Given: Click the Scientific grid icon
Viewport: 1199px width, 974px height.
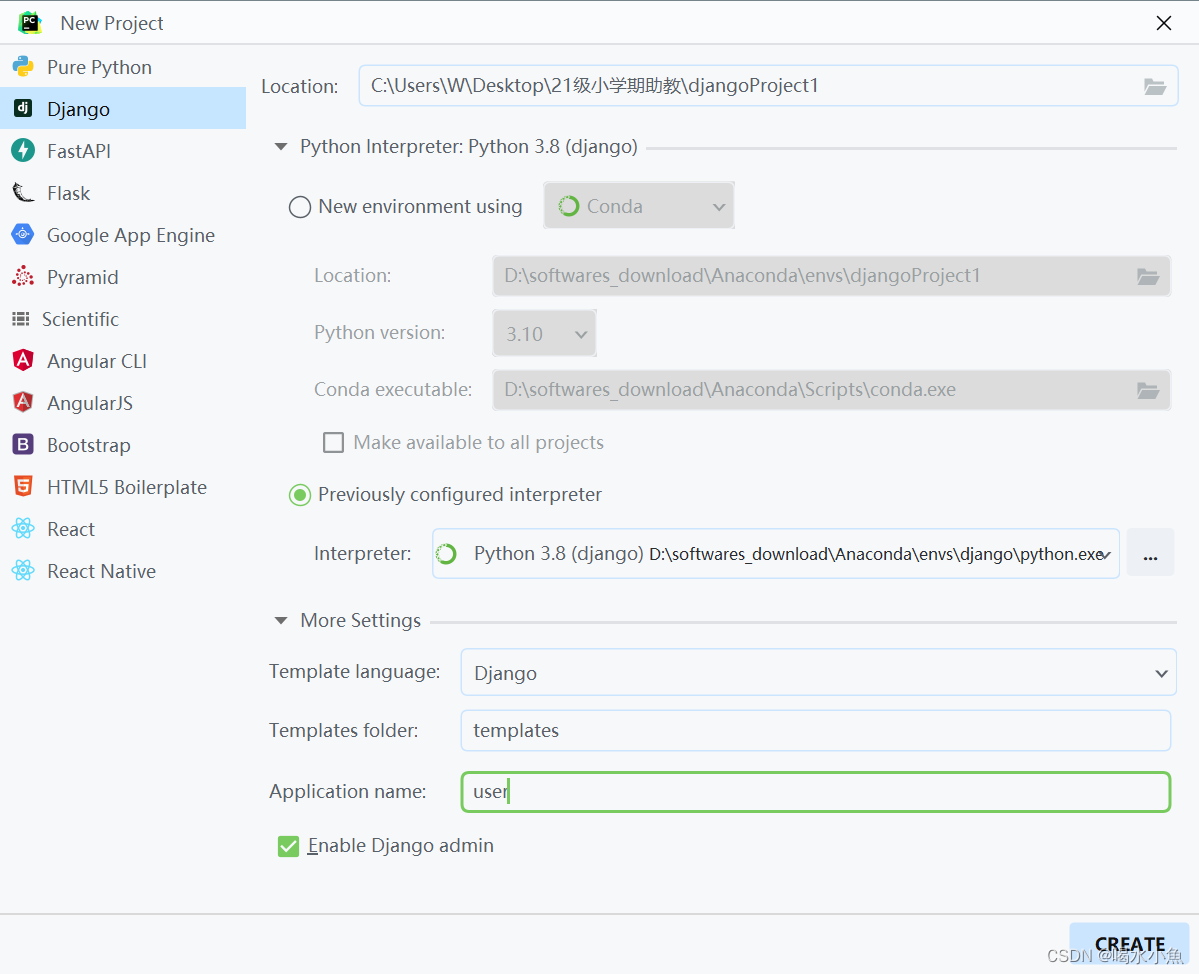Looking at the screenshot, I should [x=21, y=319].
